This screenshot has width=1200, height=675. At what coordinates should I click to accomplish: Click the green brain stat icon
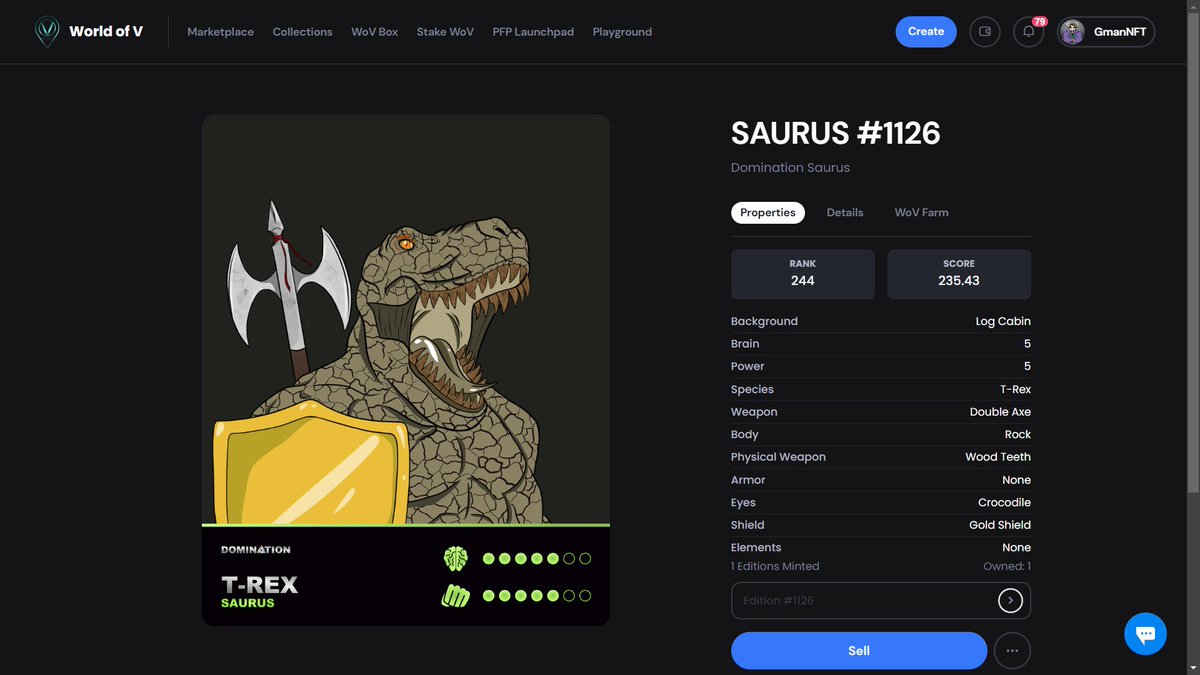456,558
